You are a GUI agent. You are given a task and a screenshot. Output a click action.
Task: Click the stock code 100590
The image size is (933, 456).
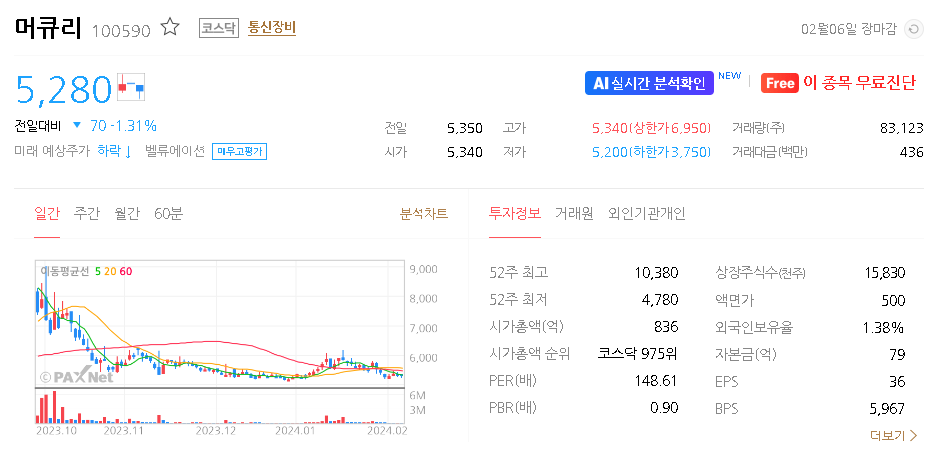pyautogui.click(x=121, y=30)
